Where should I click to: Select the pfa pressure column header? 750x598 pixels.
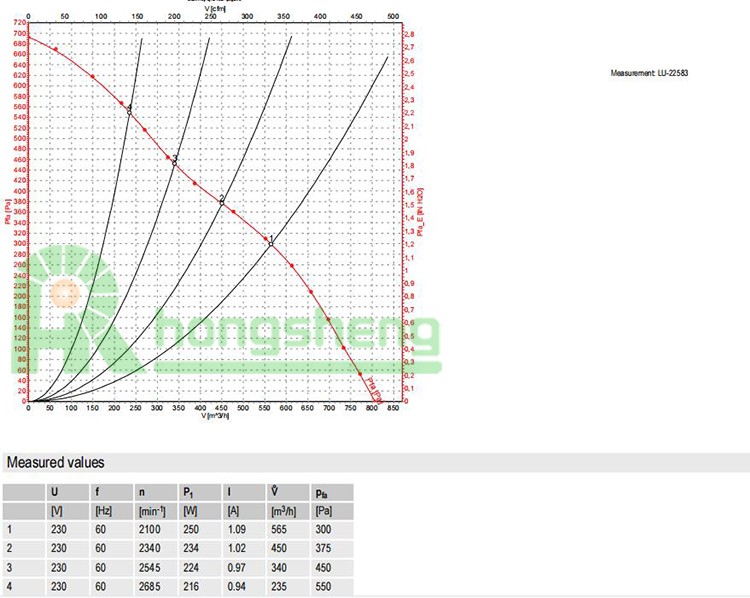pos(320,492)
